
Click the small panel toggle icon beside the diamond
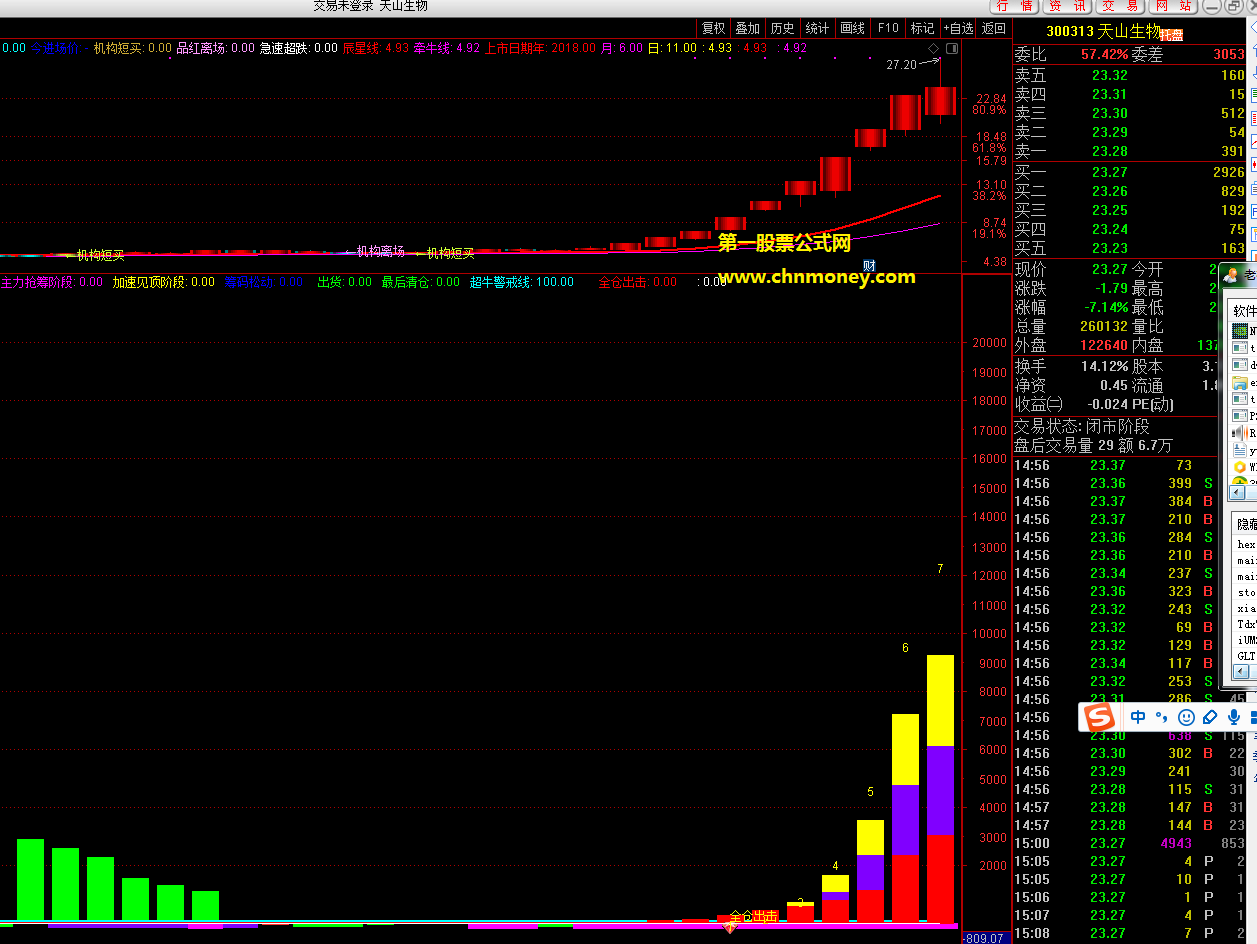[x=951, y=48]
